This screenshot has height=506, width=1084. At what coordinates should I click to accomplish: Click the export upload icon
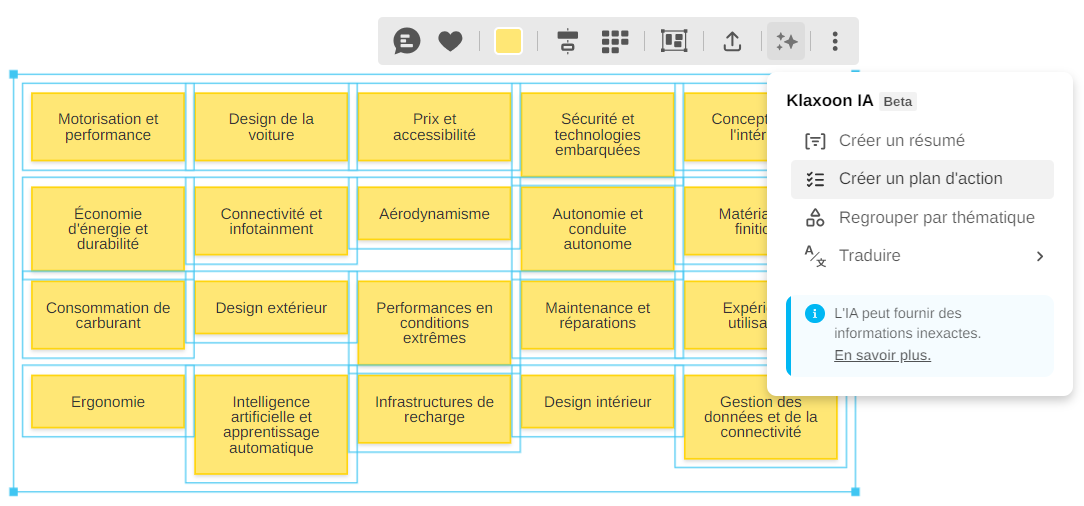coord(732,41)
